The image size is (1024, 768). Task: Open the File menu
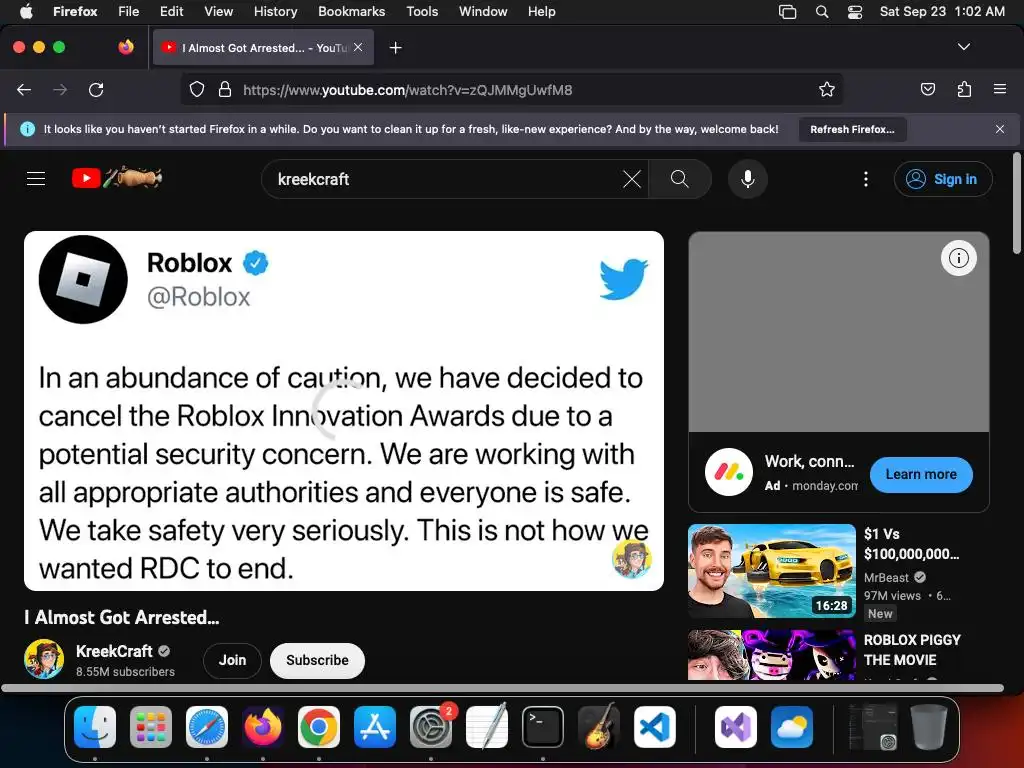pos(129,12)
